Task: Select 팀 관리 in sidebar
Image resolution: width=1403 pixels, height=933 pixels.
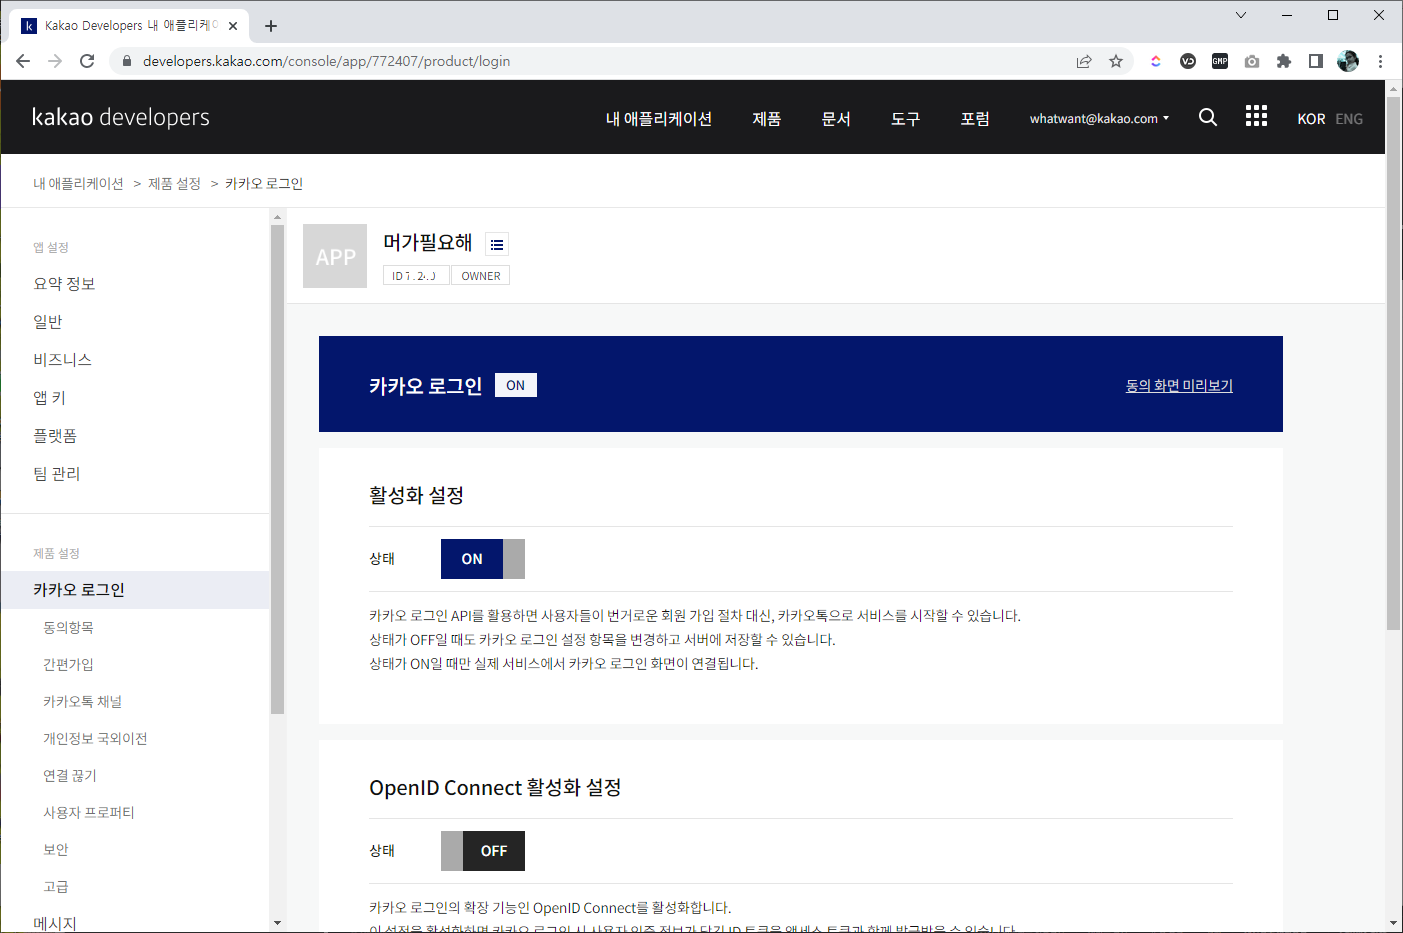Action: 56,473
